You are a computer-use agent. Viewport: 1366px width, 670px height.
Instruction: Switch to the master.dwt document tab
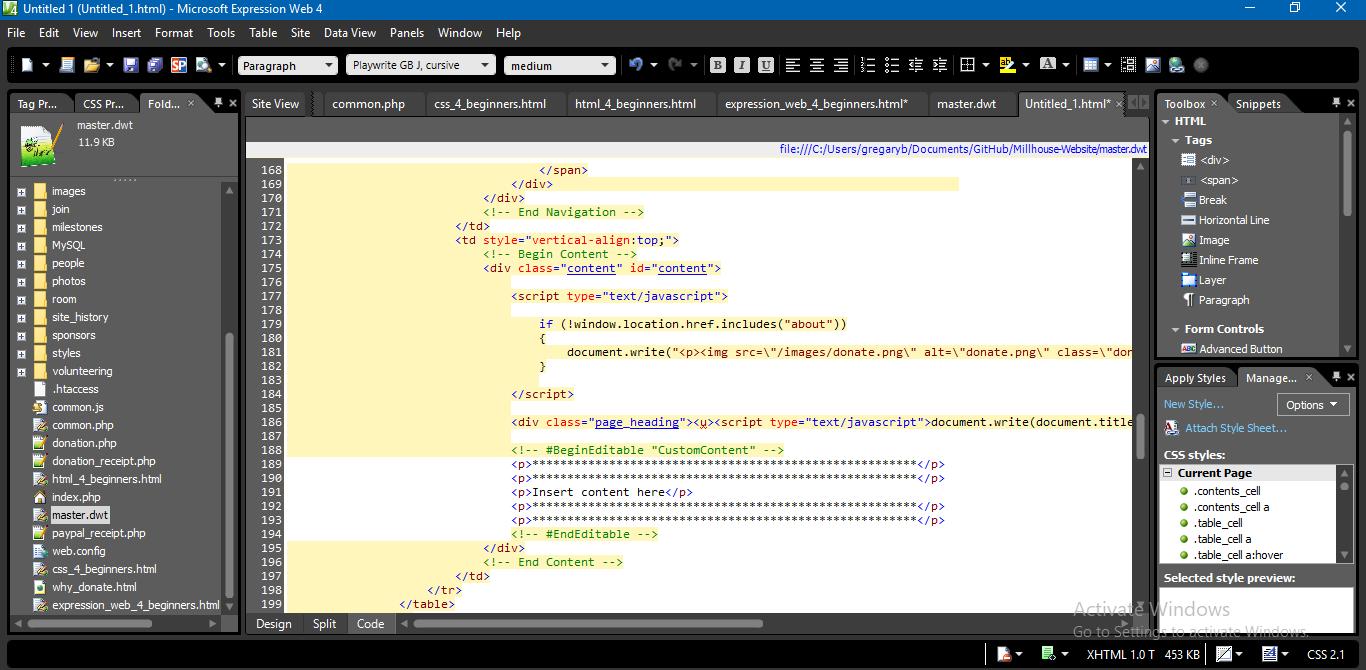[966, 103]
